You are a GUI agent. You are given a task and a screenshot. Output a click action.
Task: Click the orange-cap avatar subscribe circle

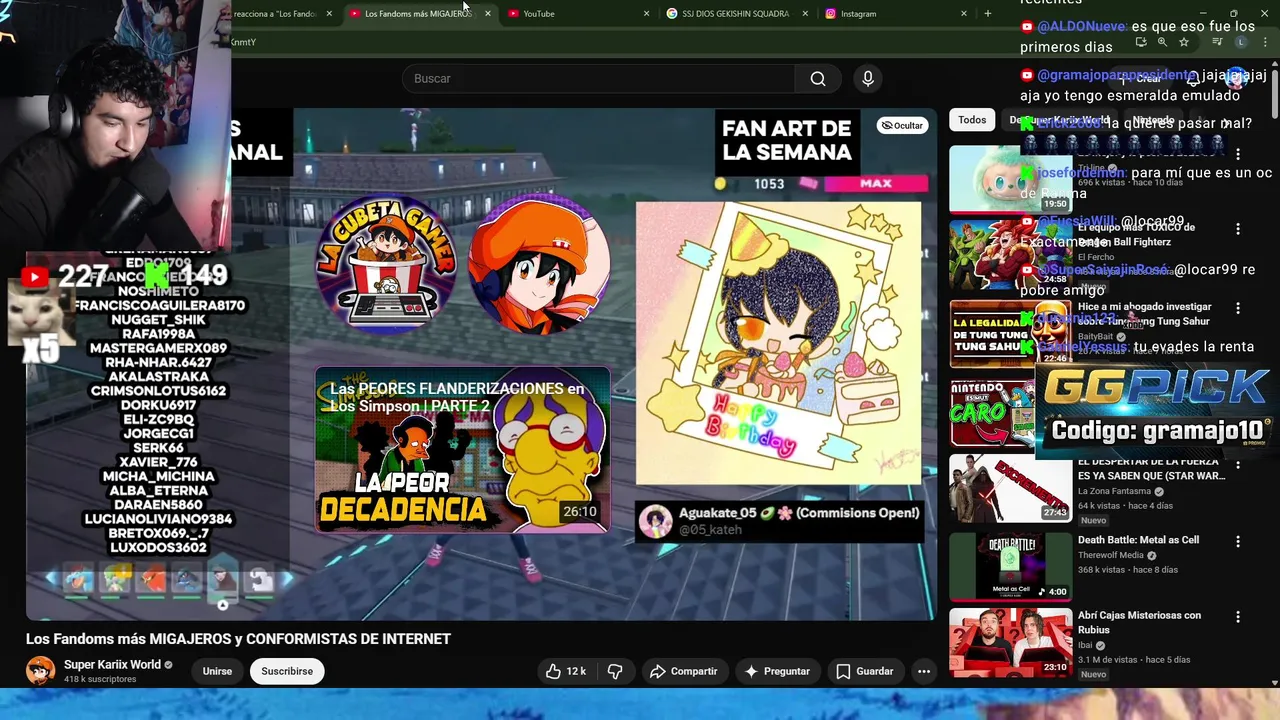(x=540, y=265)
